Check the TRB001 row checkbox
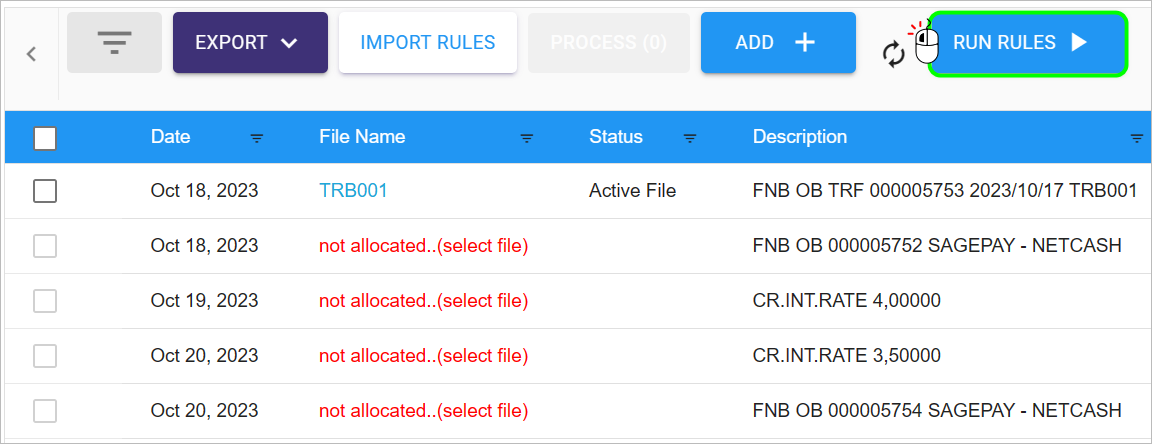This screenshot has width=1152, height=444. 45,191
